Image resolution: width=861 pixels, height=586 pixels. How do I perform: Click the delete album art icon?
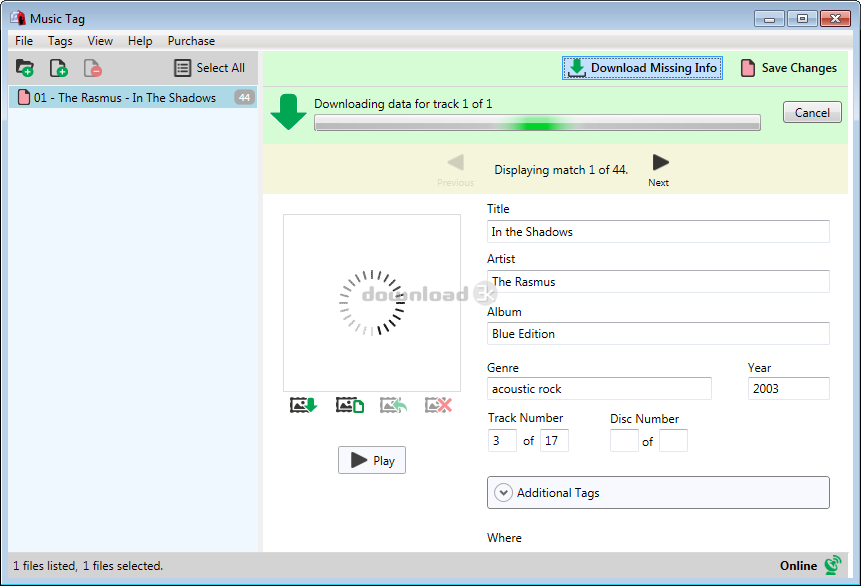pyautogui.click(x=438, y=405)
